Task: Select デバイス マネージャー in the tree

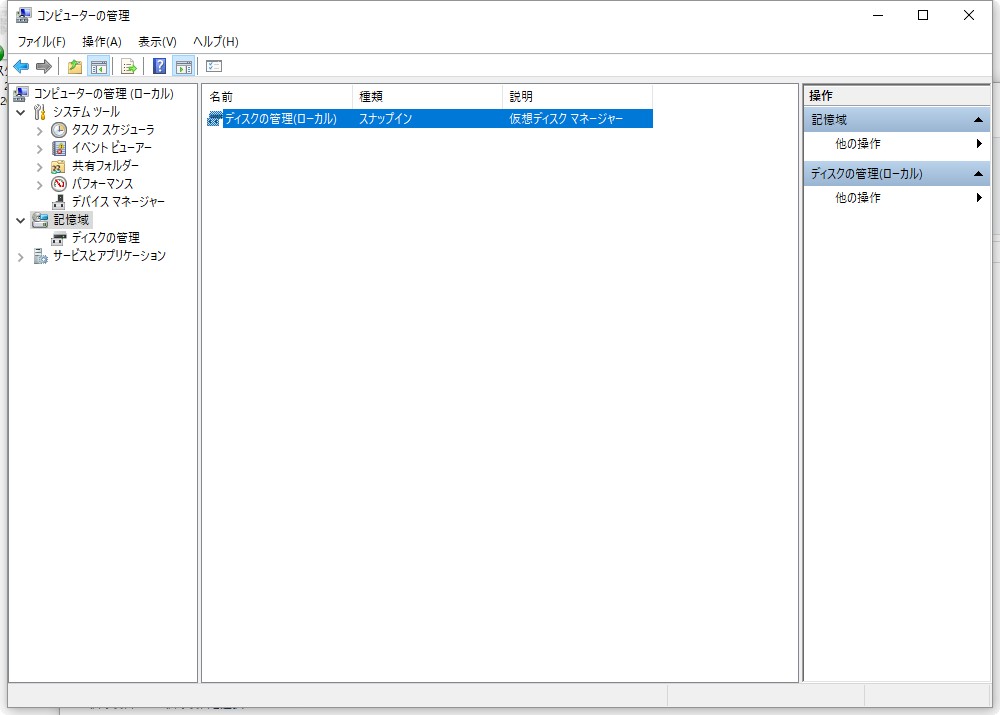Action: coord(118,202)
